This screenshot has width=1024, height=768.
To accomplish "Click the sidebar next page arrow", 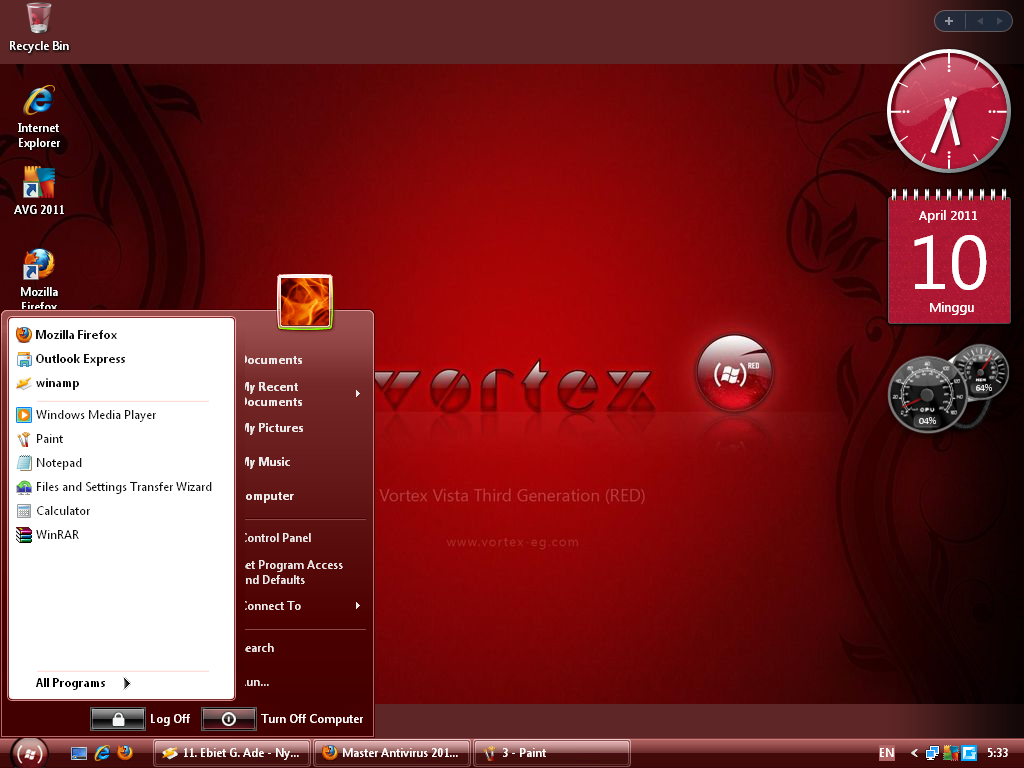I will pyautogui.click(x=999, y=21).
